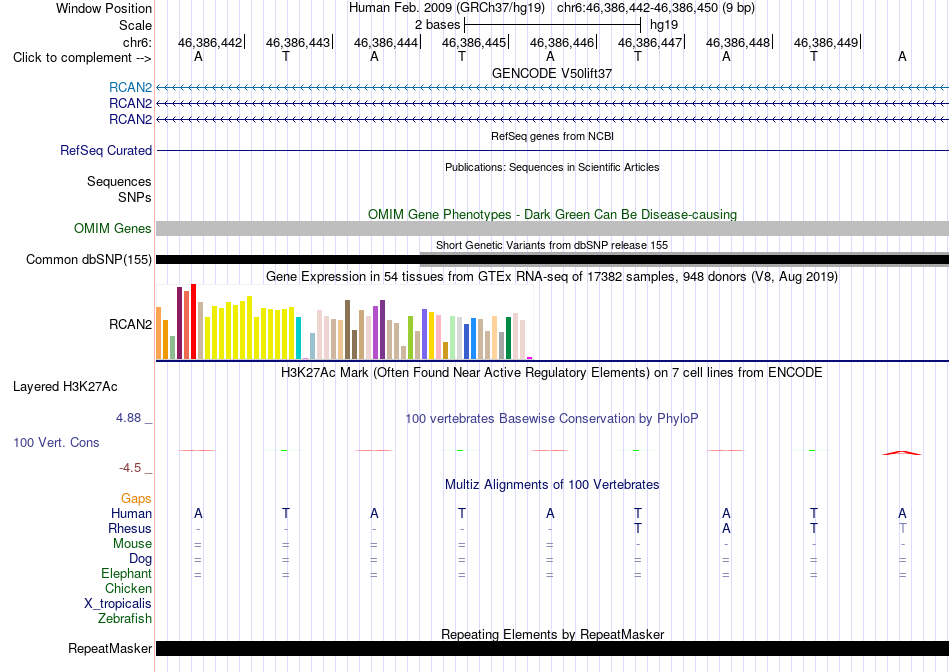Click the chr6:46,386,442-46,386,450 position text
The width and height of the screenshot is (950, 672).
click(x=656, y=8)
